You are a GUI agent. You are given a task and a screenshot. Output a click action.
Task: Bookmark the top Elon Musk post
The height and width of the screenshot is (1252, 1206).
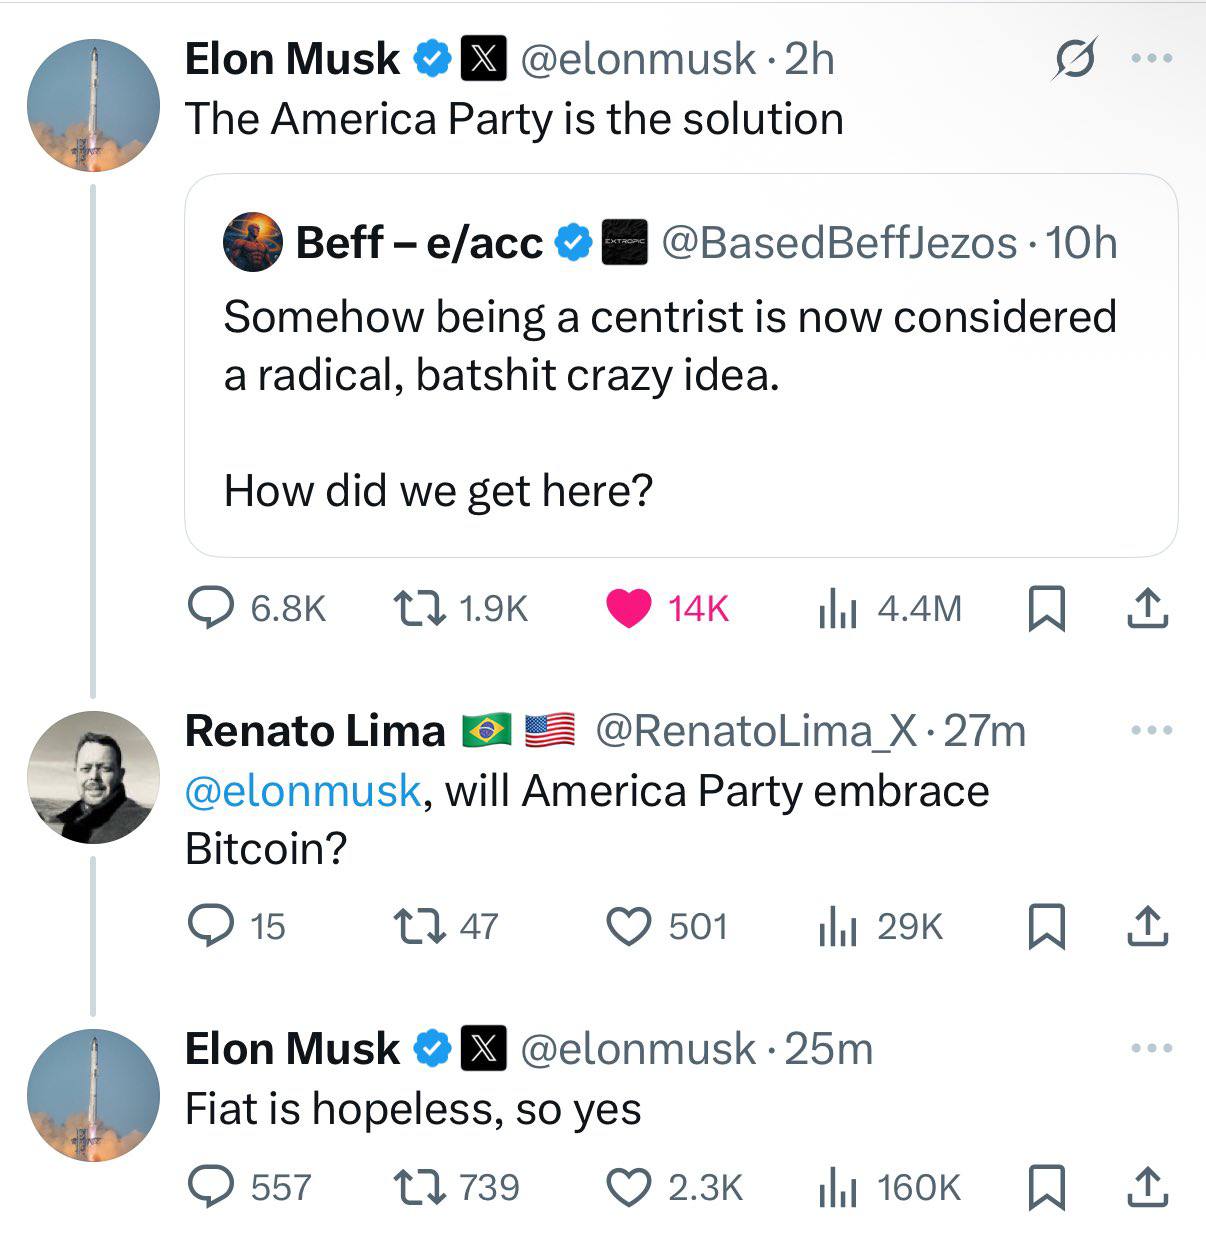[1046, 608]
